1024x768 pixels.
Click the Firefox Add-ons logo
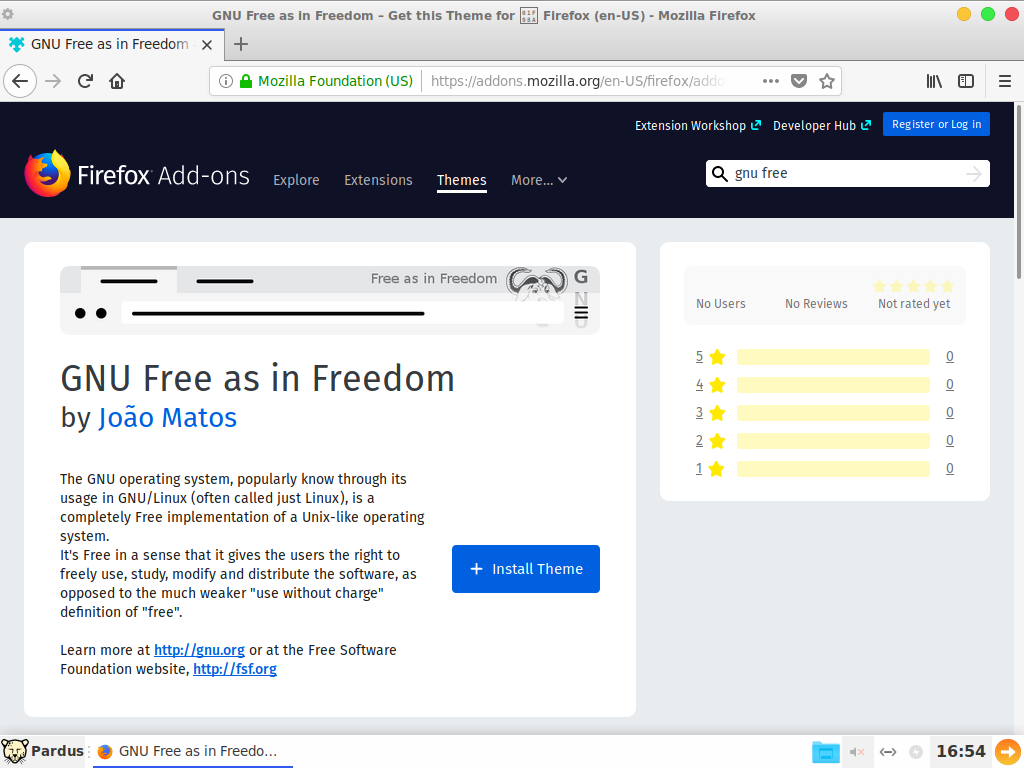(x=137, y=174)
